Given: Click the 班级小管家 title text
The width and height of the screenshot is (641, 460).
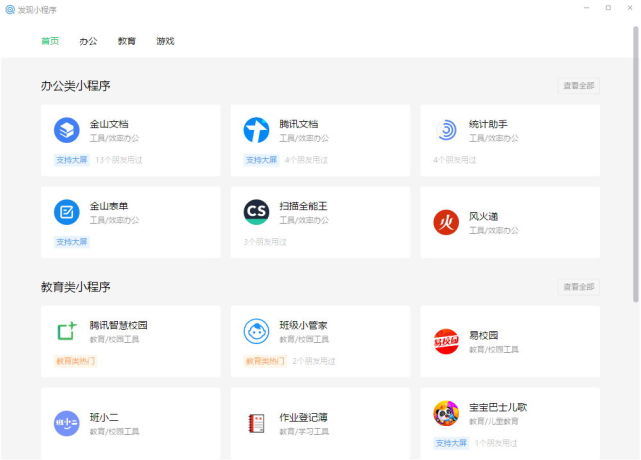Looking at the screenshot, I should [303, 325].
